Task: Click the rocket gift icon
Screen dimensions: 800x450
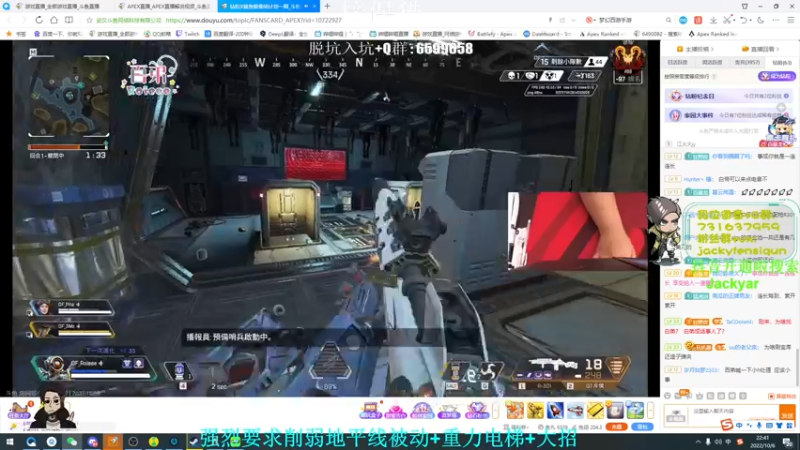Action: [555, 410]
